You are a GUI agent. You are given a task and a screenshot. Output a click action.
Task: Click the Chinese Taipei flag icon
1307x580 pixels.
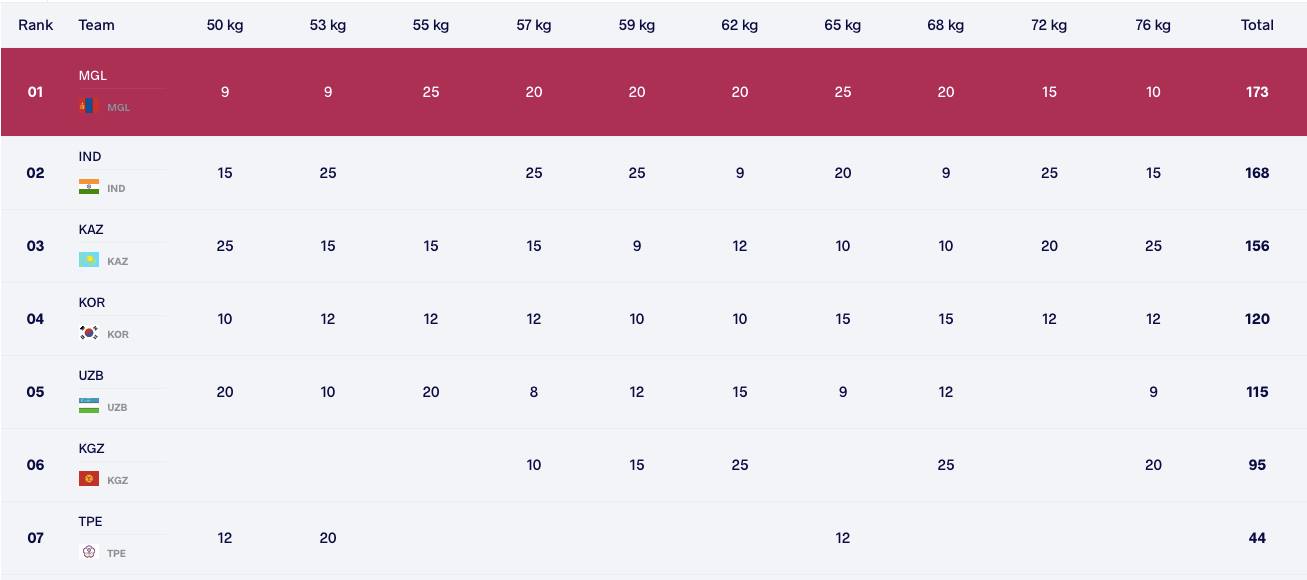(x=88, y=552)
